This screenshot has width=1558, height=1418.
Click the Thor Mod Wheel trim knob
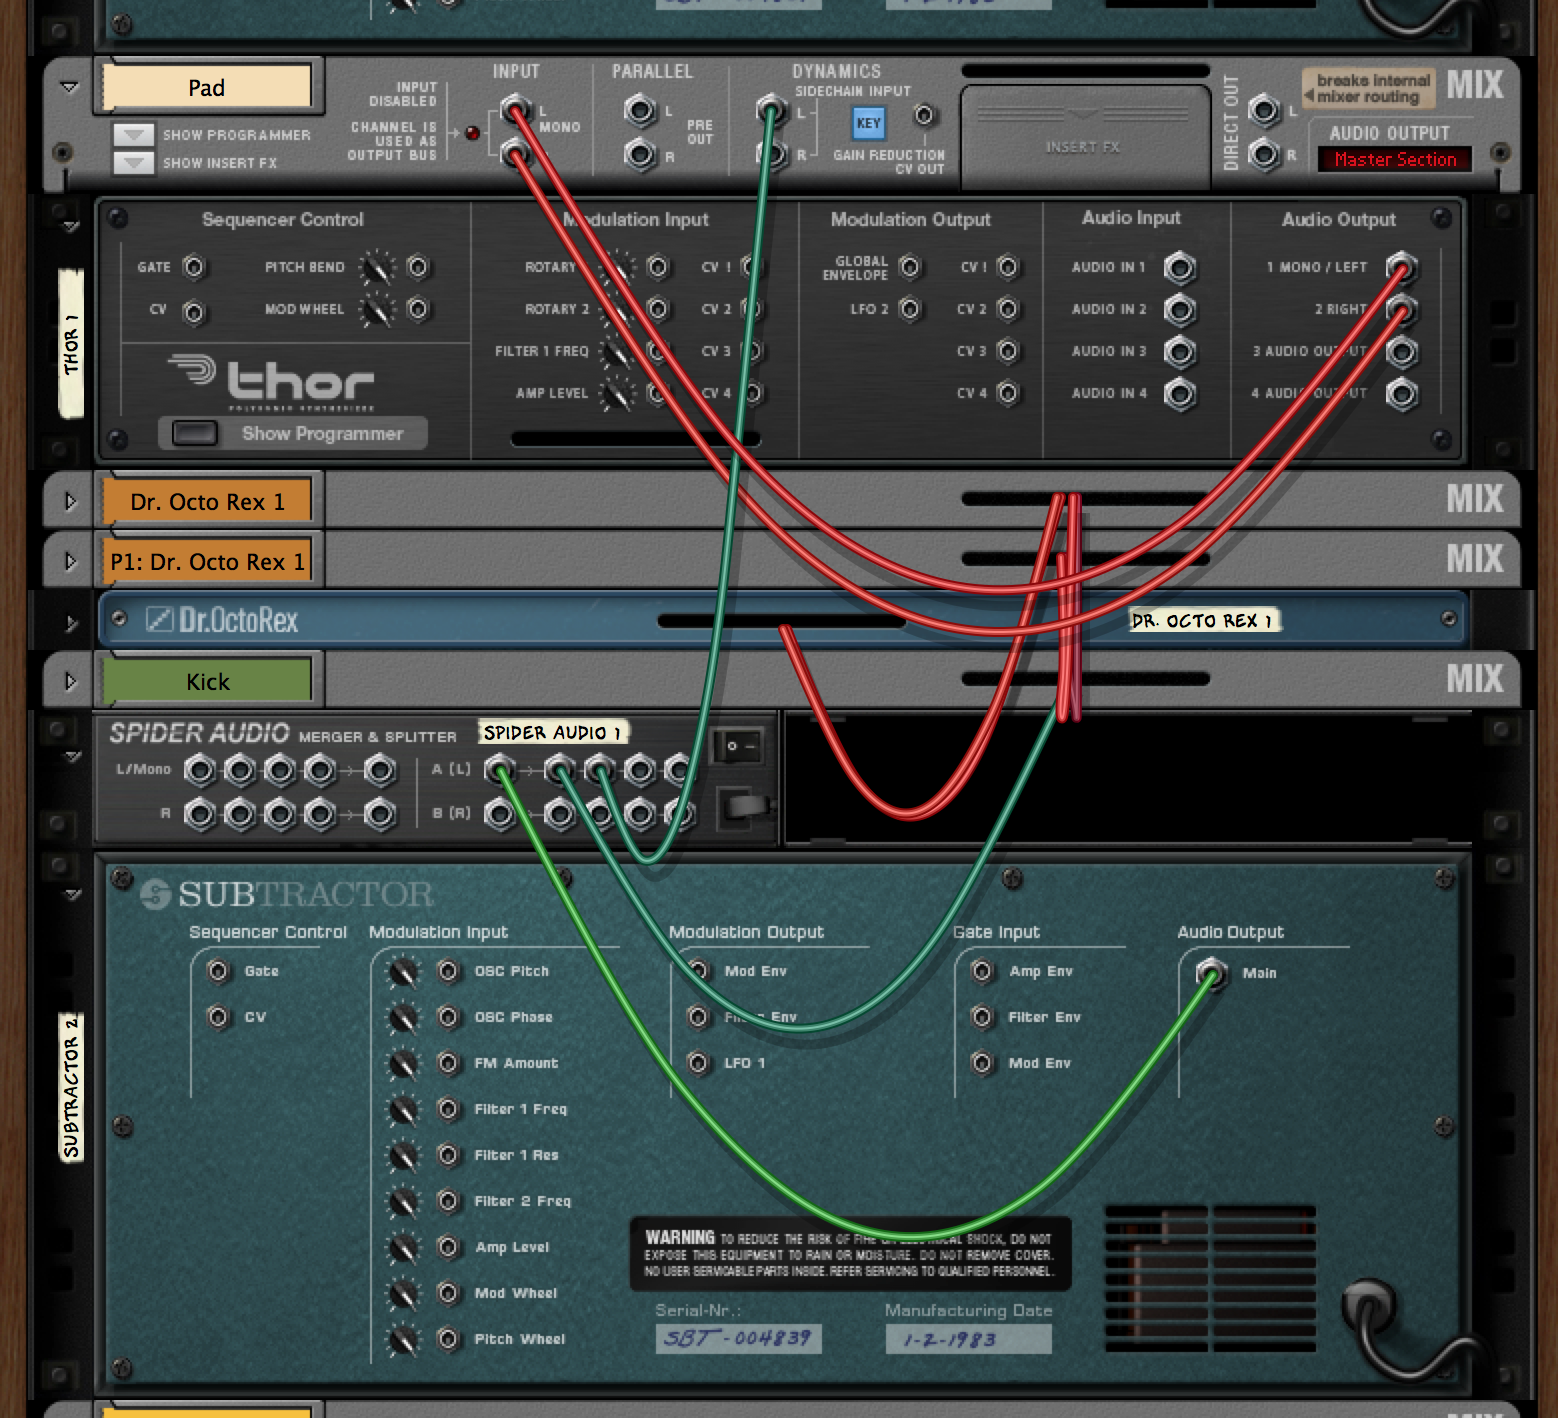click(377, 310)
